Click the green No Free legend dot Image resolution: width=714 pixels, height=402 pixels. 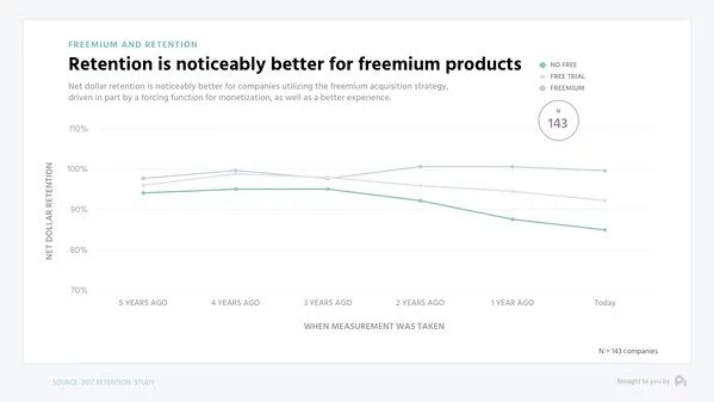(543, 64)
